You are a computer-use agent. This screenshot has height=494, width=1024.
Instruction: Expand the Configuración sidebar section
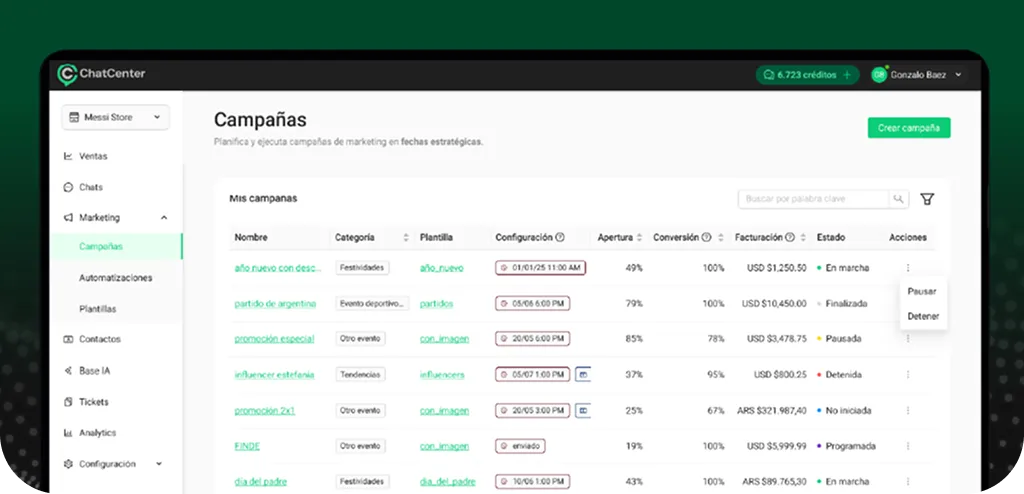[158, 464]
